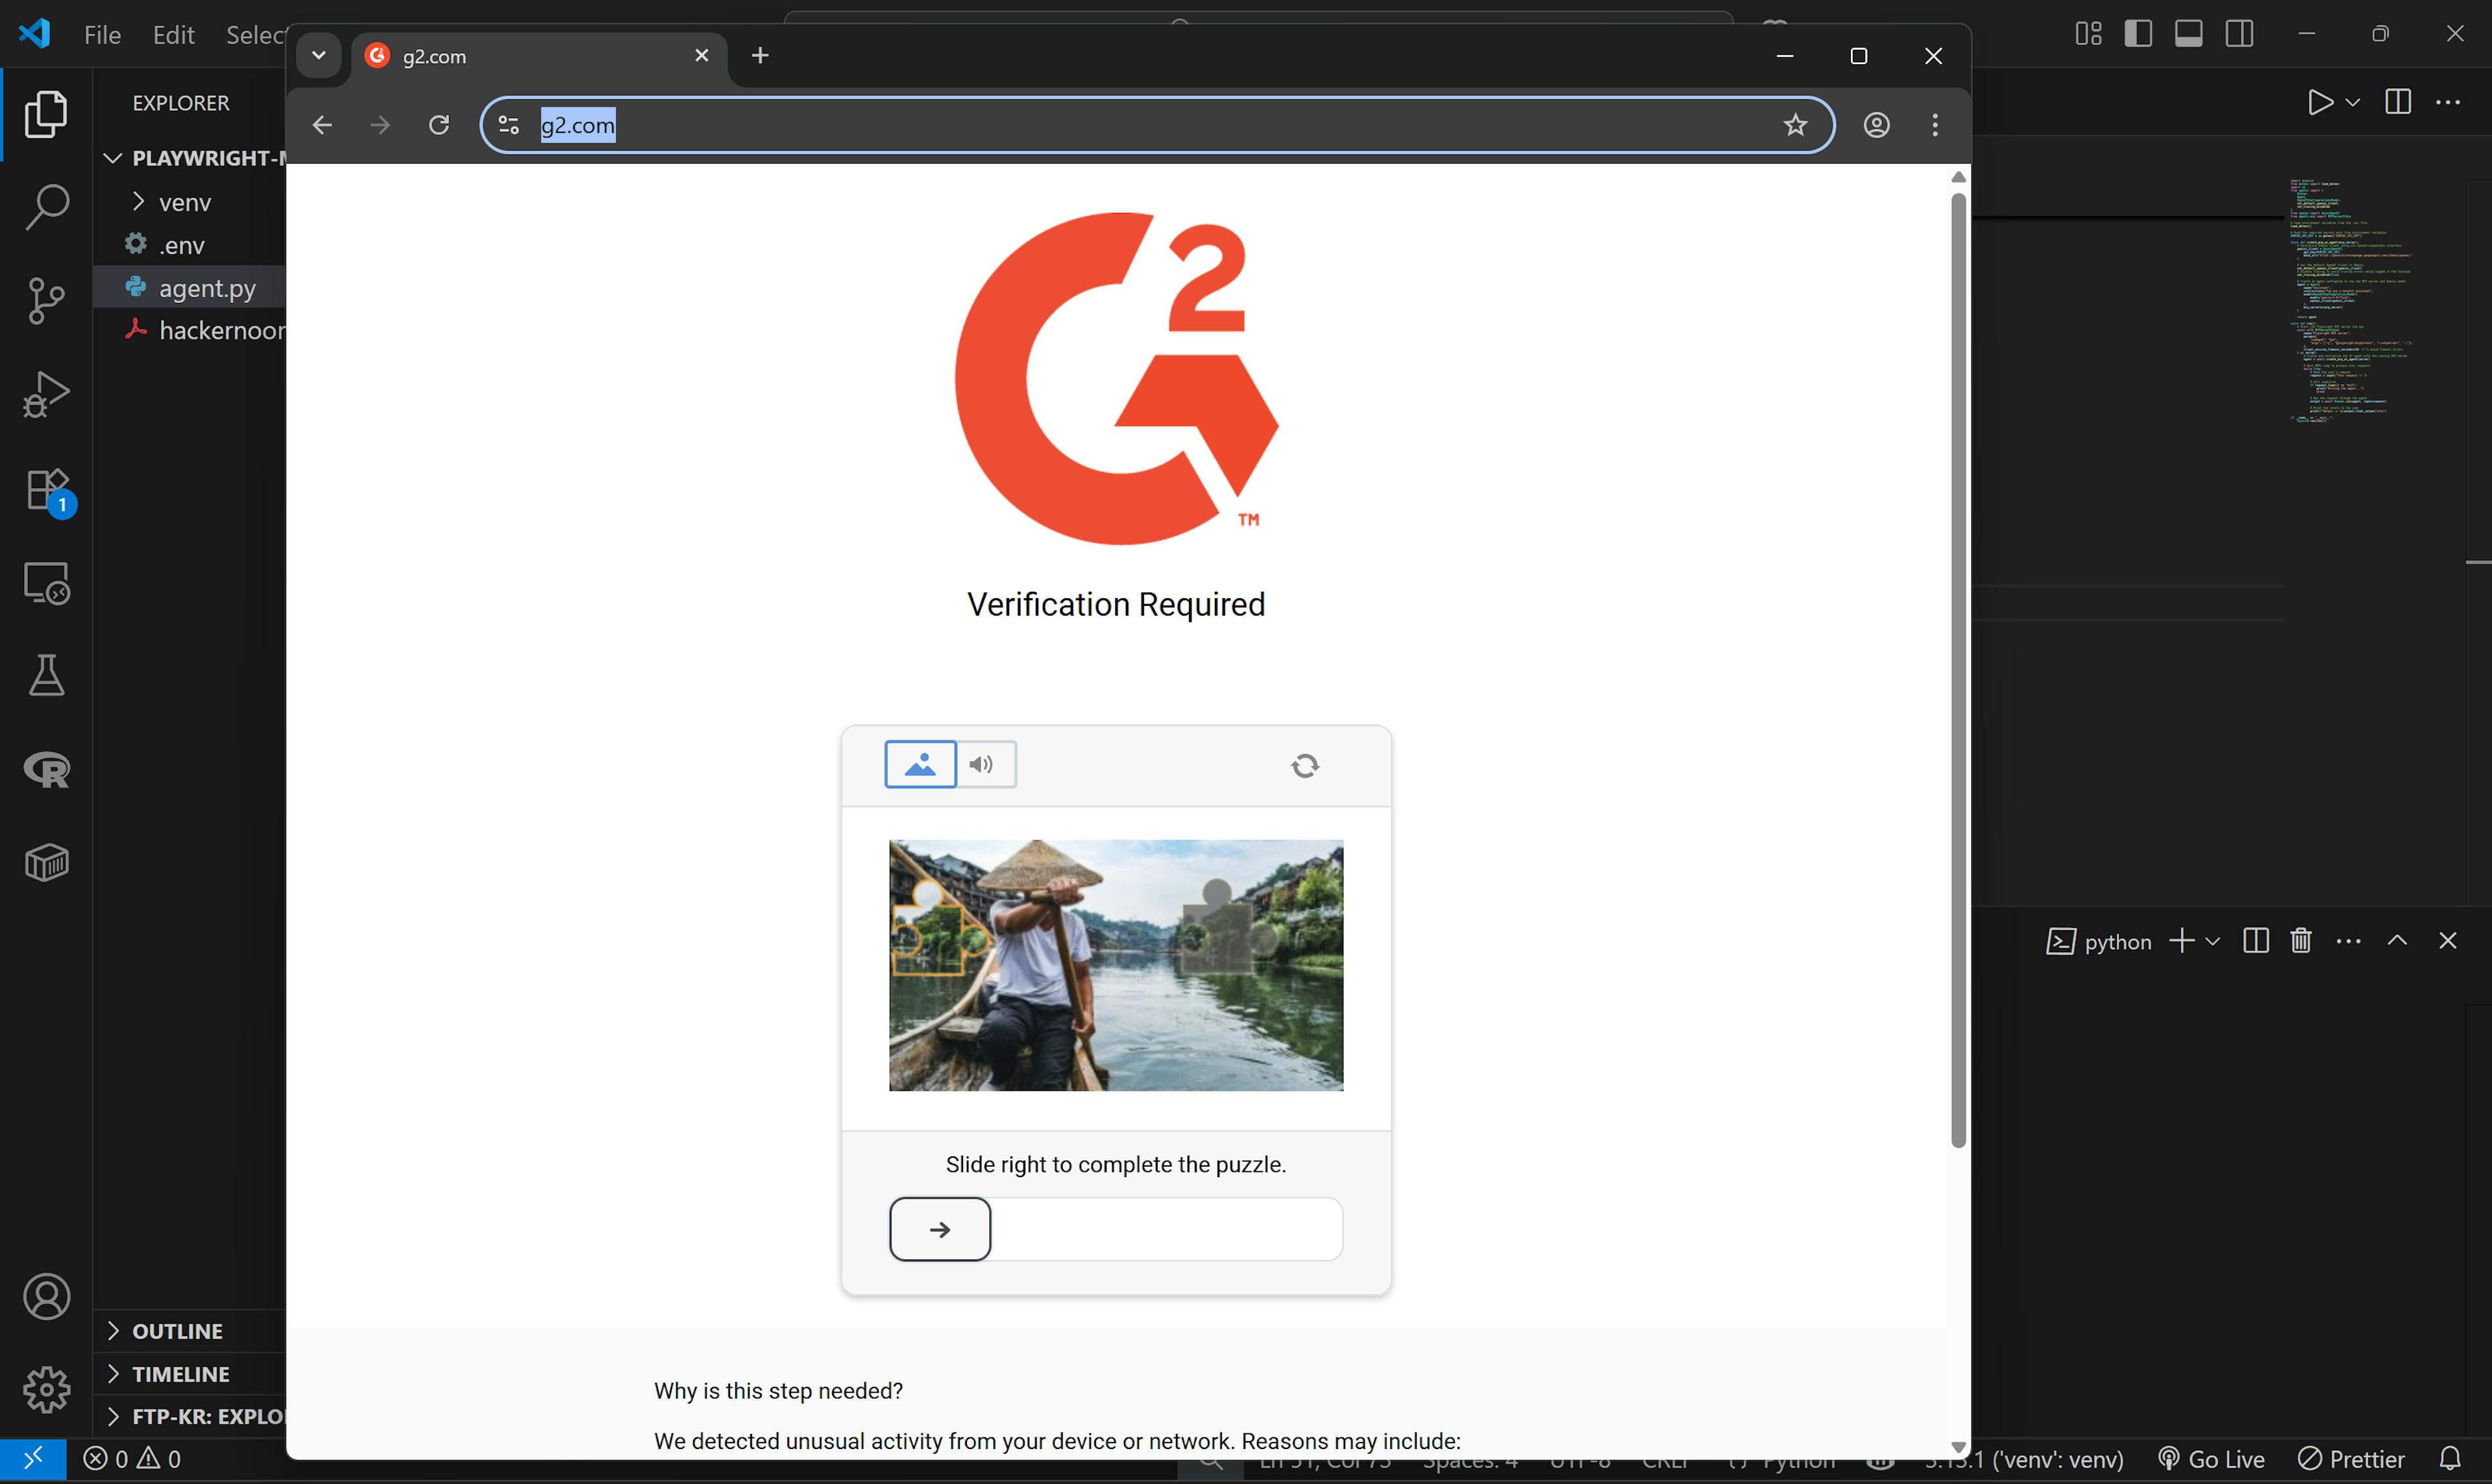Close the terminal panel
The image size is (2492, 1484).
pyautogui.click(x=2447, y=940)
